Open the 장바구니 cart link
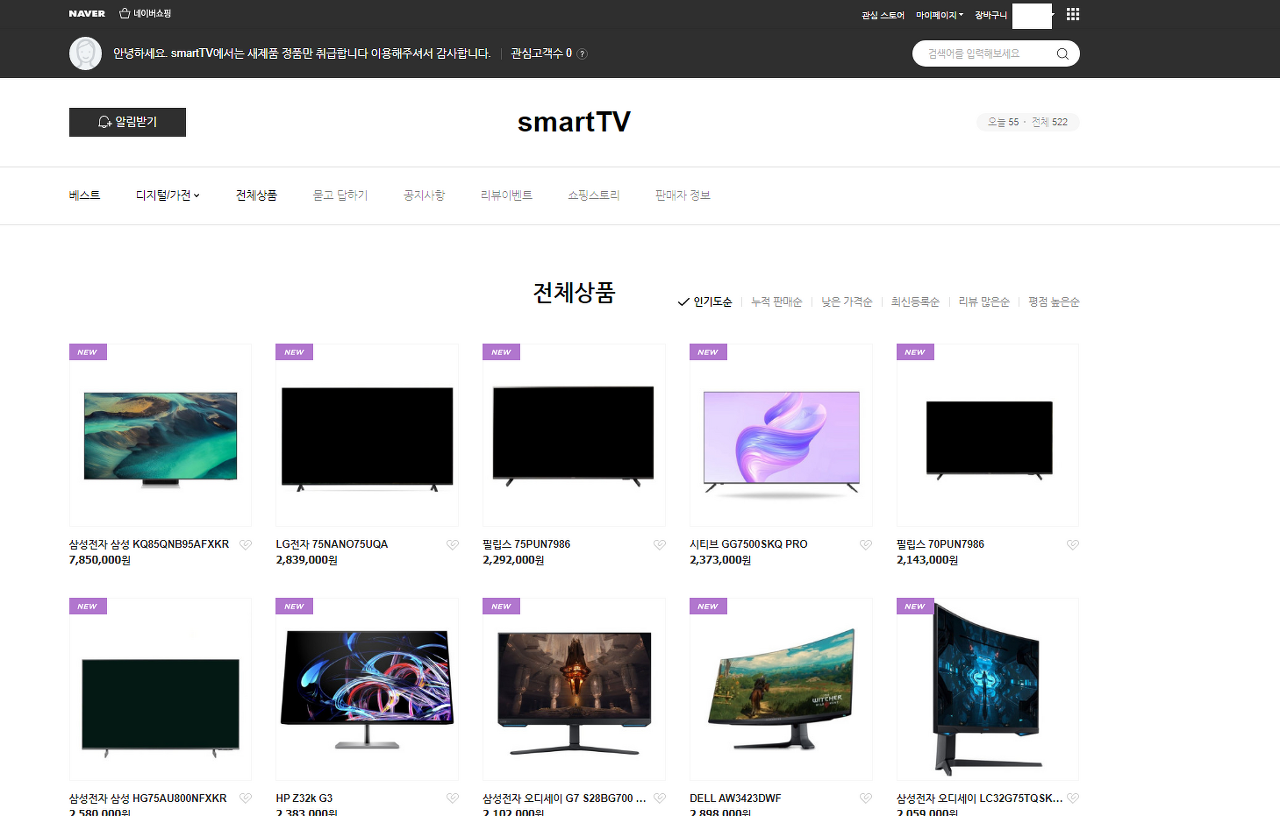 click(991, 15)
